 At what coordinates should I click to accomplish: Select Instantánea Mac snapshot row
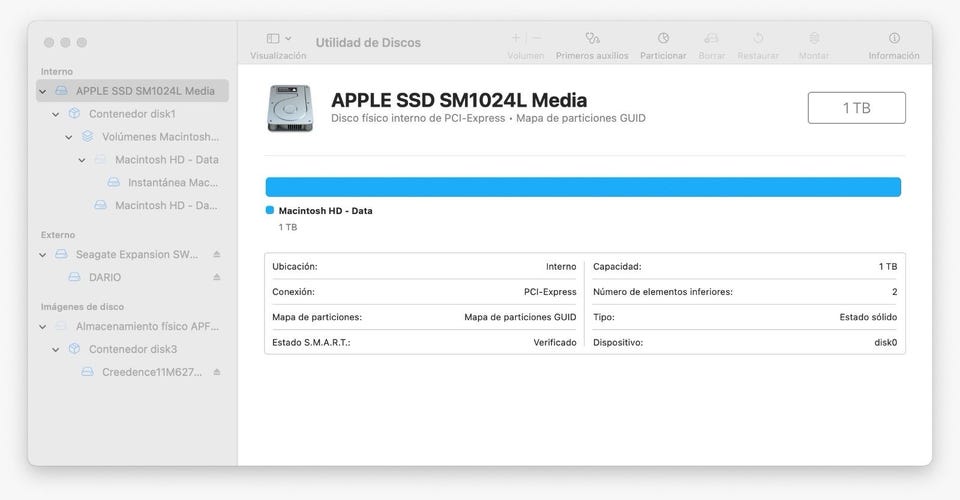coord(132,182)
